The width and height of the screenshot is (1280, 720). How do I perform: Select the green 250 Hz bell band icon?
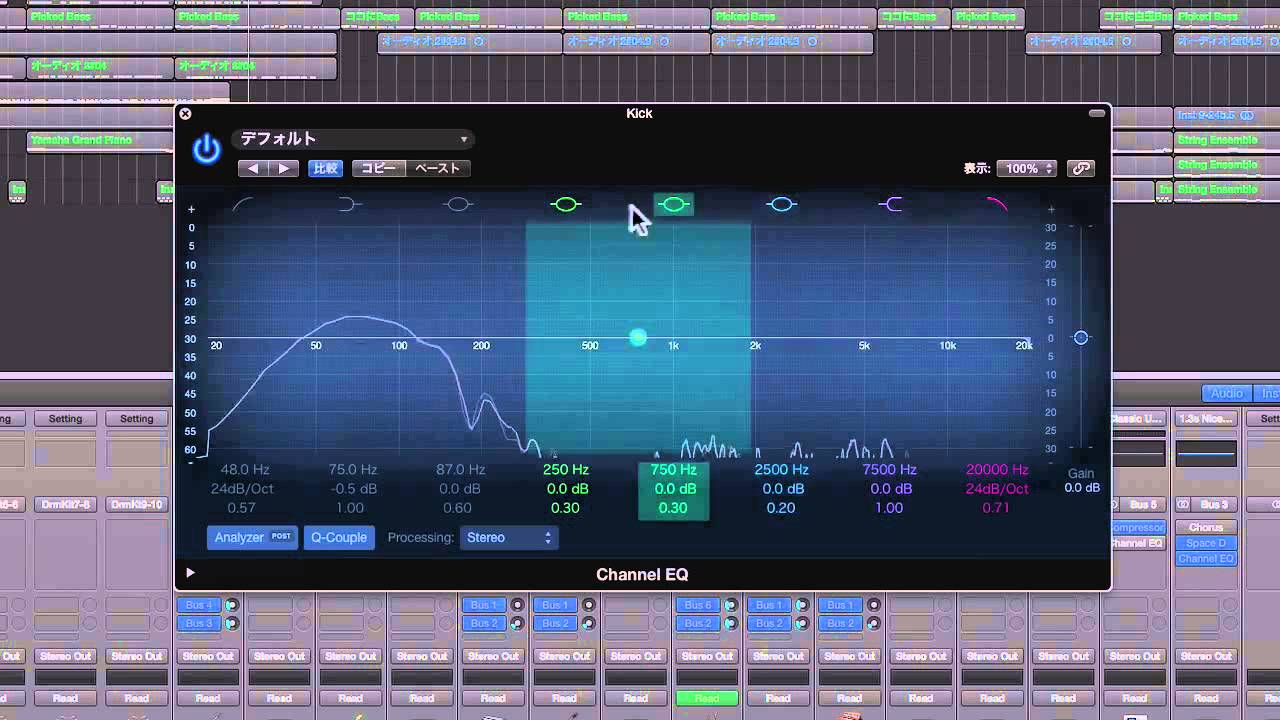565,204
